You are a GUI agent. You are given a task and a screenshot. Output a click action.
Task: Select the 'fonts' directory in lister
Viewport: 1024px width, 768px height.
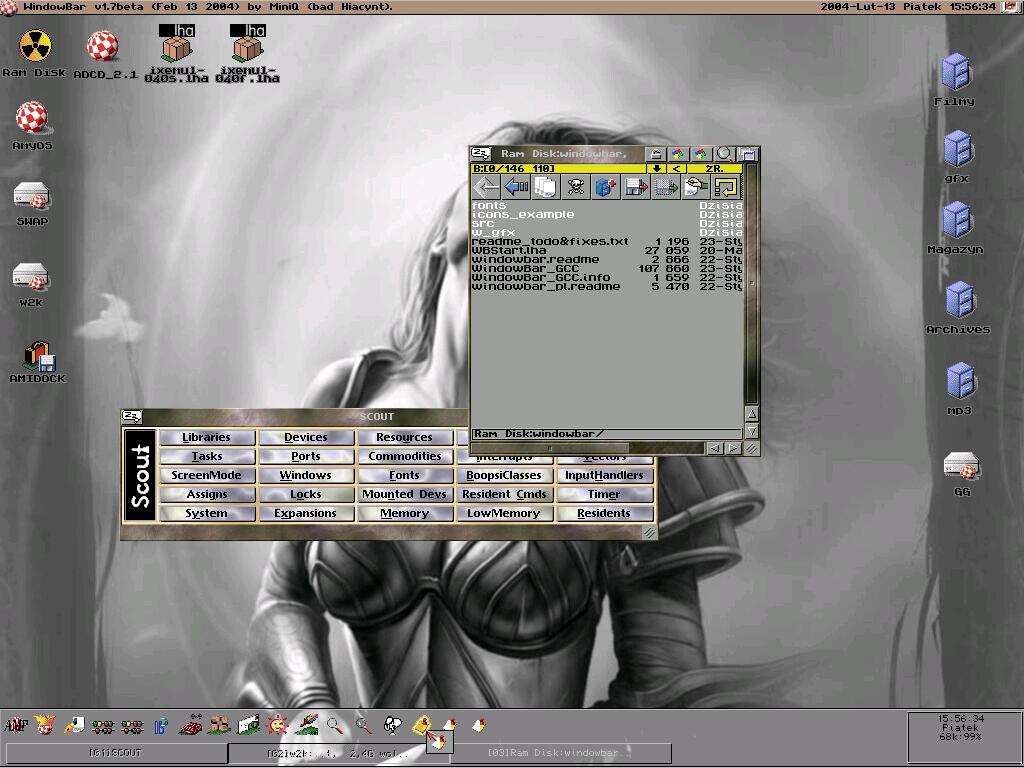(x=607, y=205)
